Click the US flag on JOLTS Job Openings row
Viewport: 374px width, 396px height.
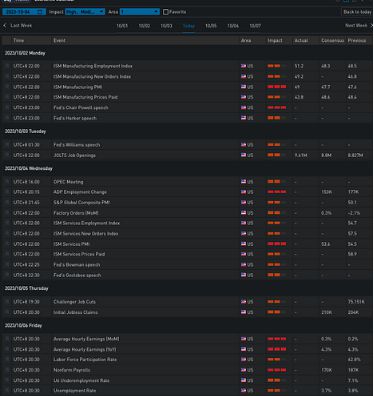click(x=243, y=155)
